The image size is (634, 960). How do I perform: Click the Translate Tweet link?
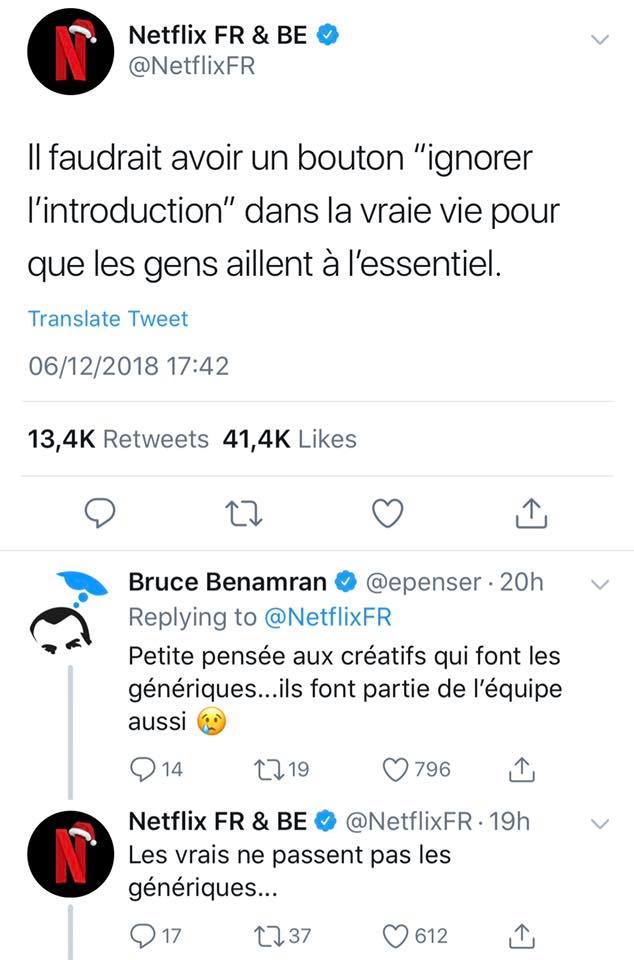108,319
